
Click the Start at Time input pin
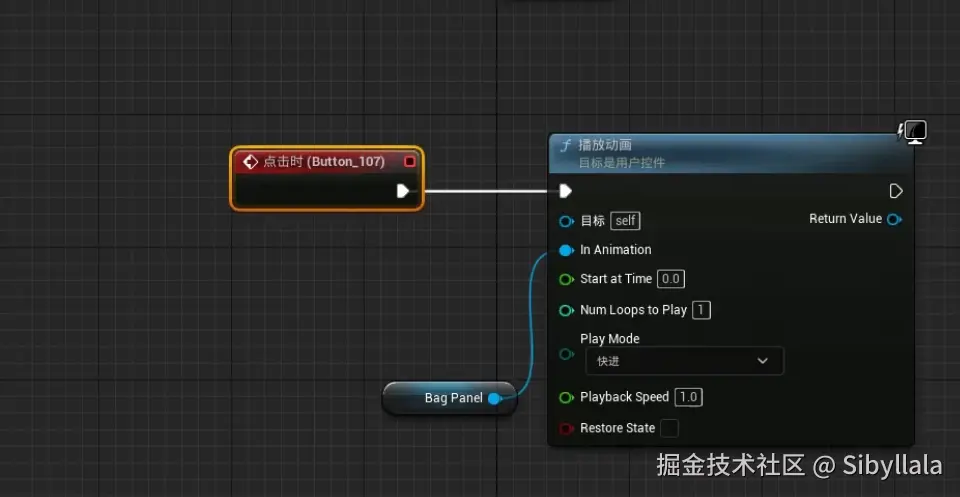566,279
